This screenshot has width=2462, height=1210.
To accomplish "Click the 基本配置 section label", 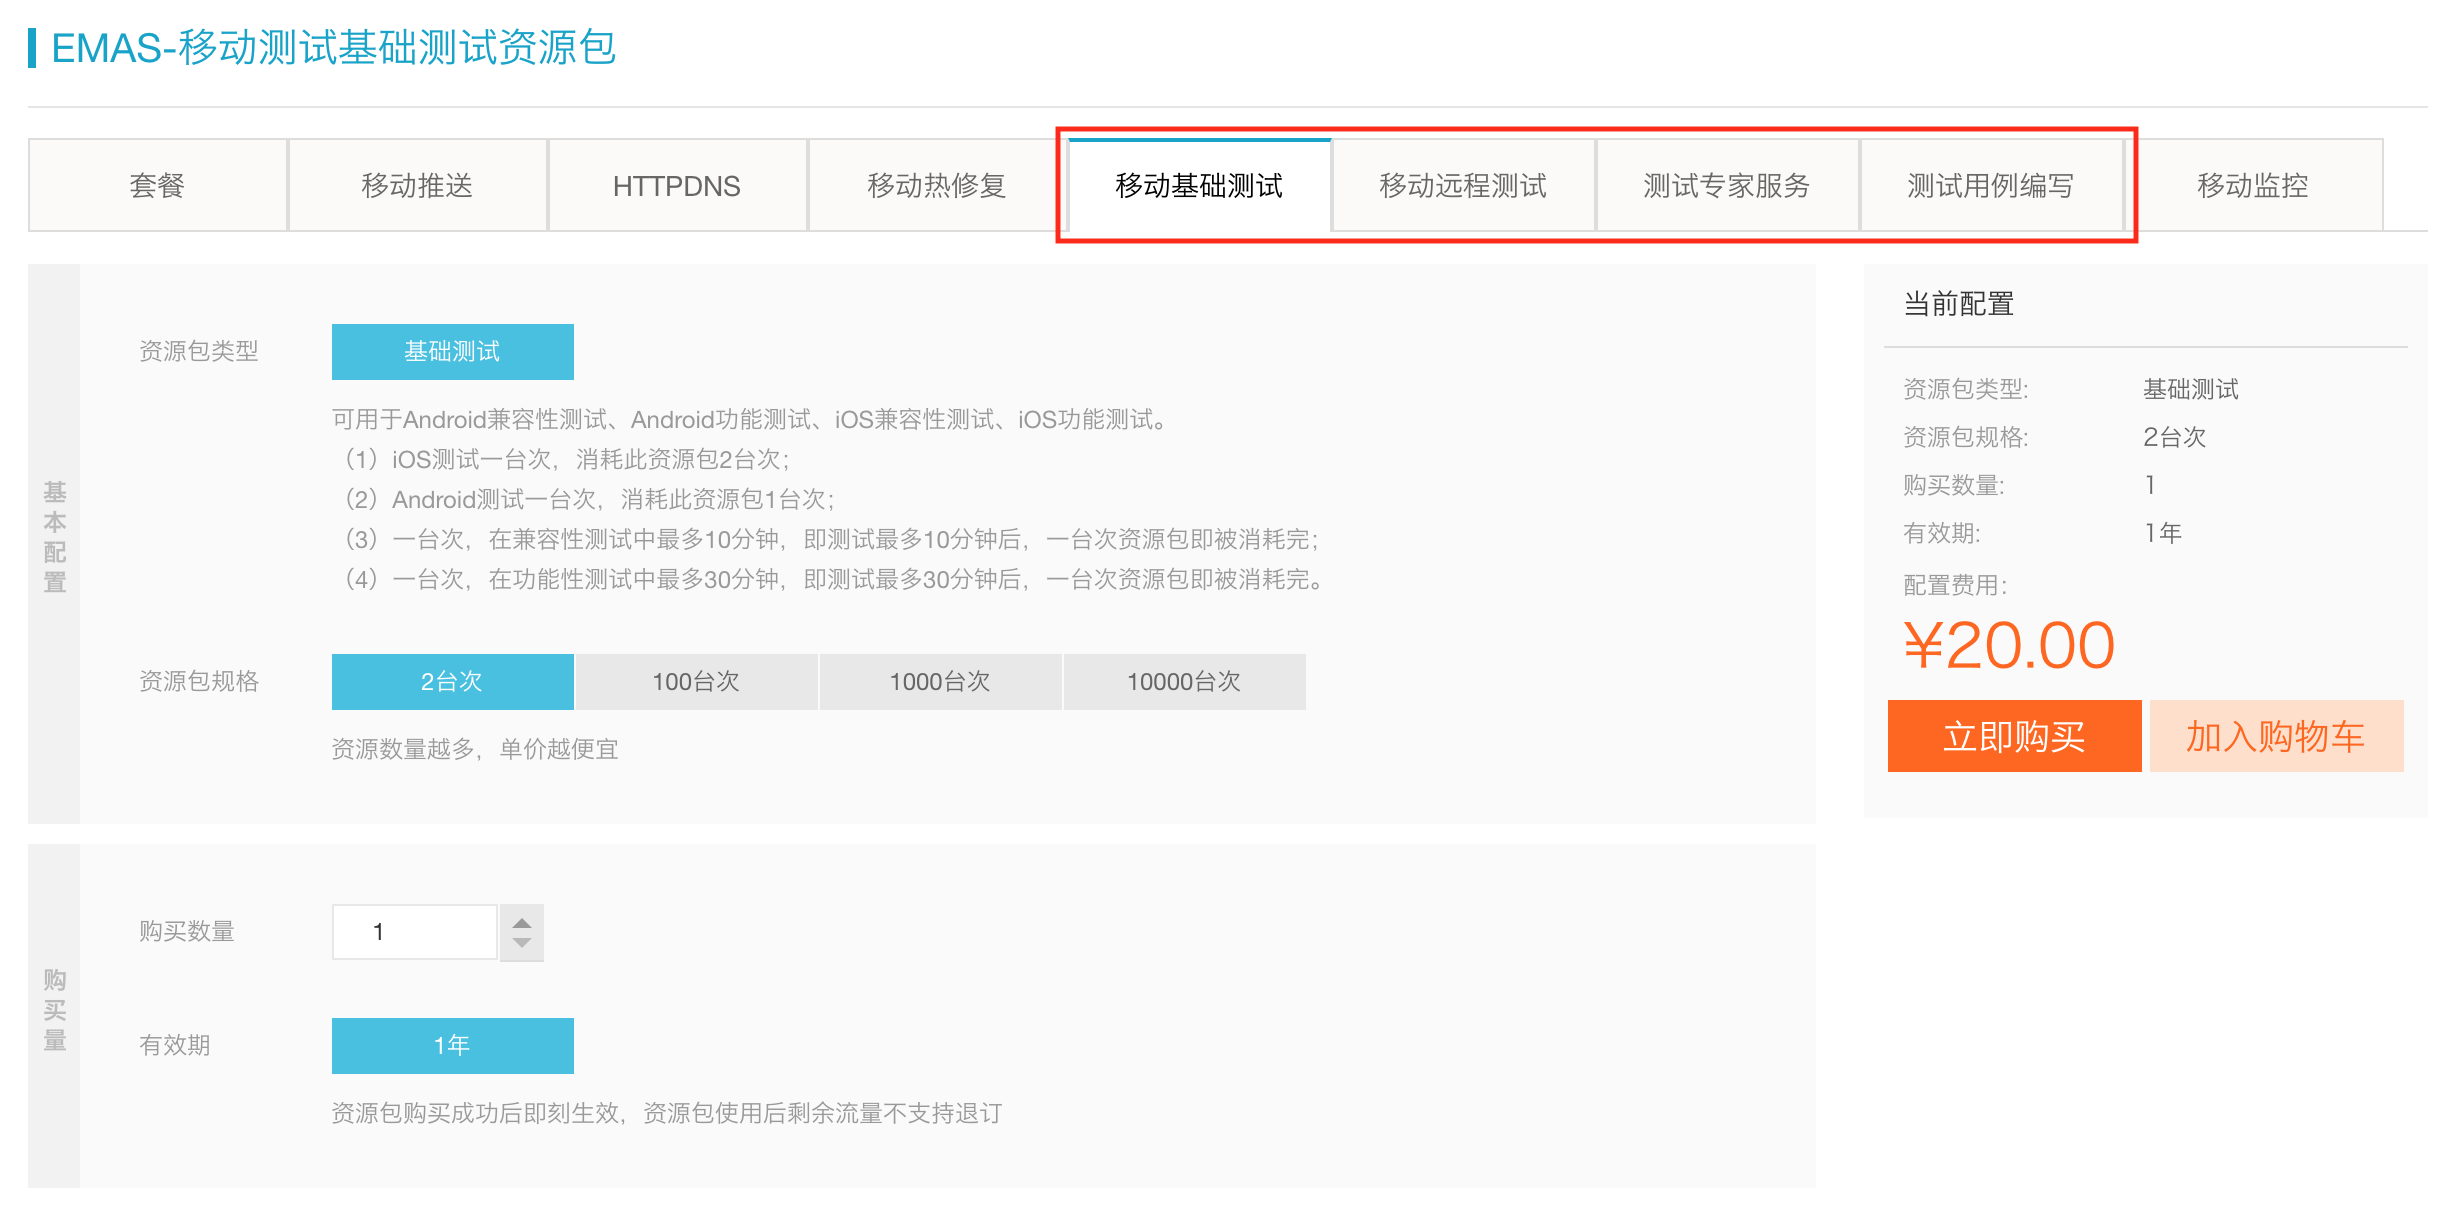I will pos(55,537).
